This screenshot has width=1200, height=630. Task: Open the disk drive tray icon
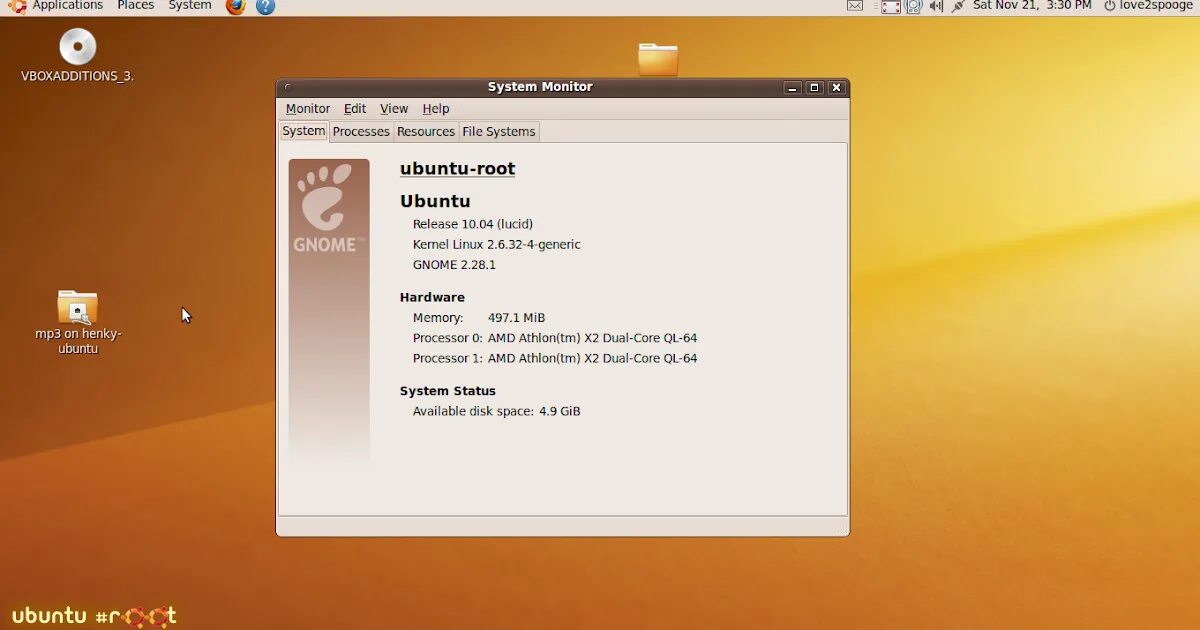[914, 6]
